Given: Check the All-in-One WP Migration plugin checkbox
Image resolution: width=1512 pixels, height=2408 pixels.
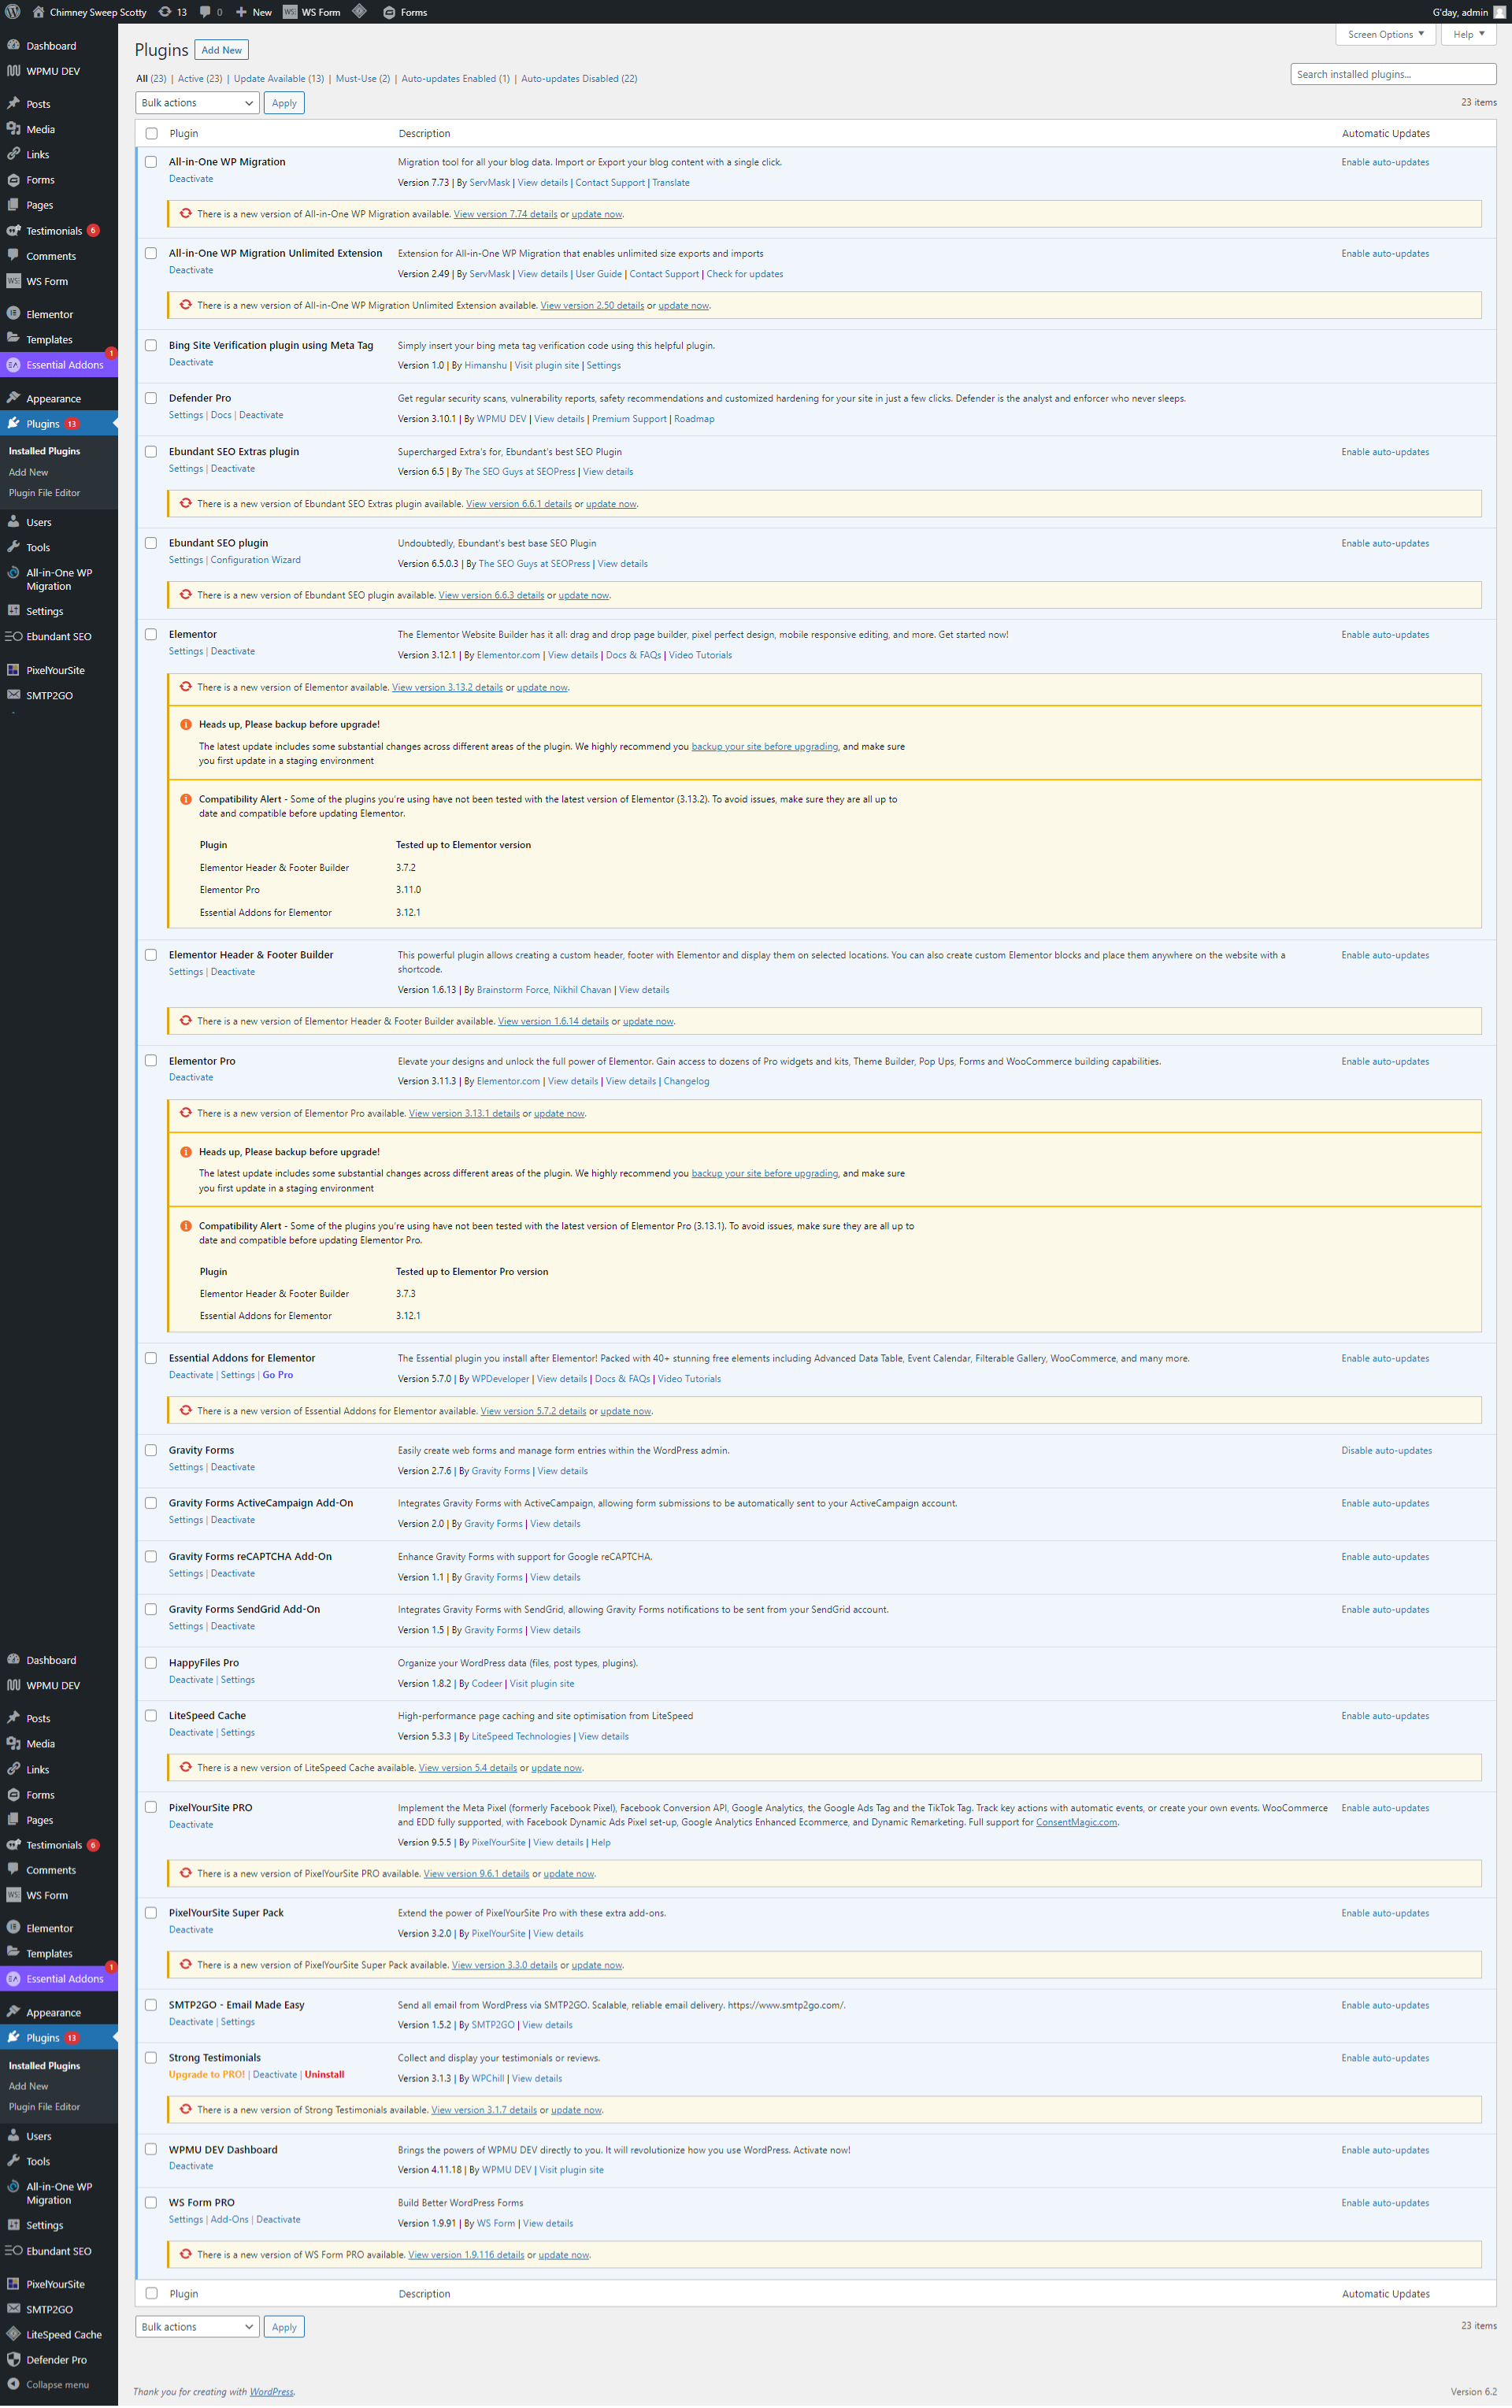Looking at the screenshot, I should coord(151,162).
